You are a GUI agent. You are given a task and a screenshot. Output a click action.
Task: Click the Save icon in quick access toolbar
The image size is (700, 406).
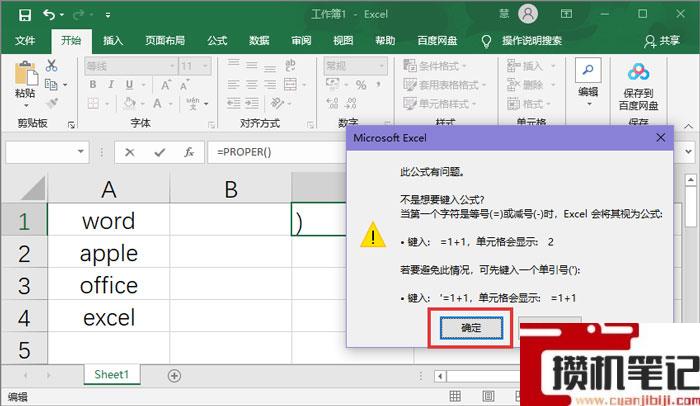coord(25,15)
